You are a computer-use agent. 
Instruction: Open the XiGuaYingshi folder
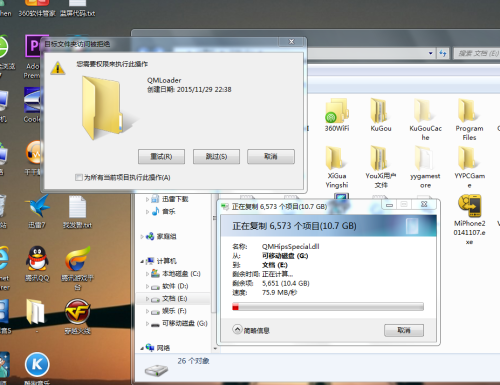click(337, 167)
